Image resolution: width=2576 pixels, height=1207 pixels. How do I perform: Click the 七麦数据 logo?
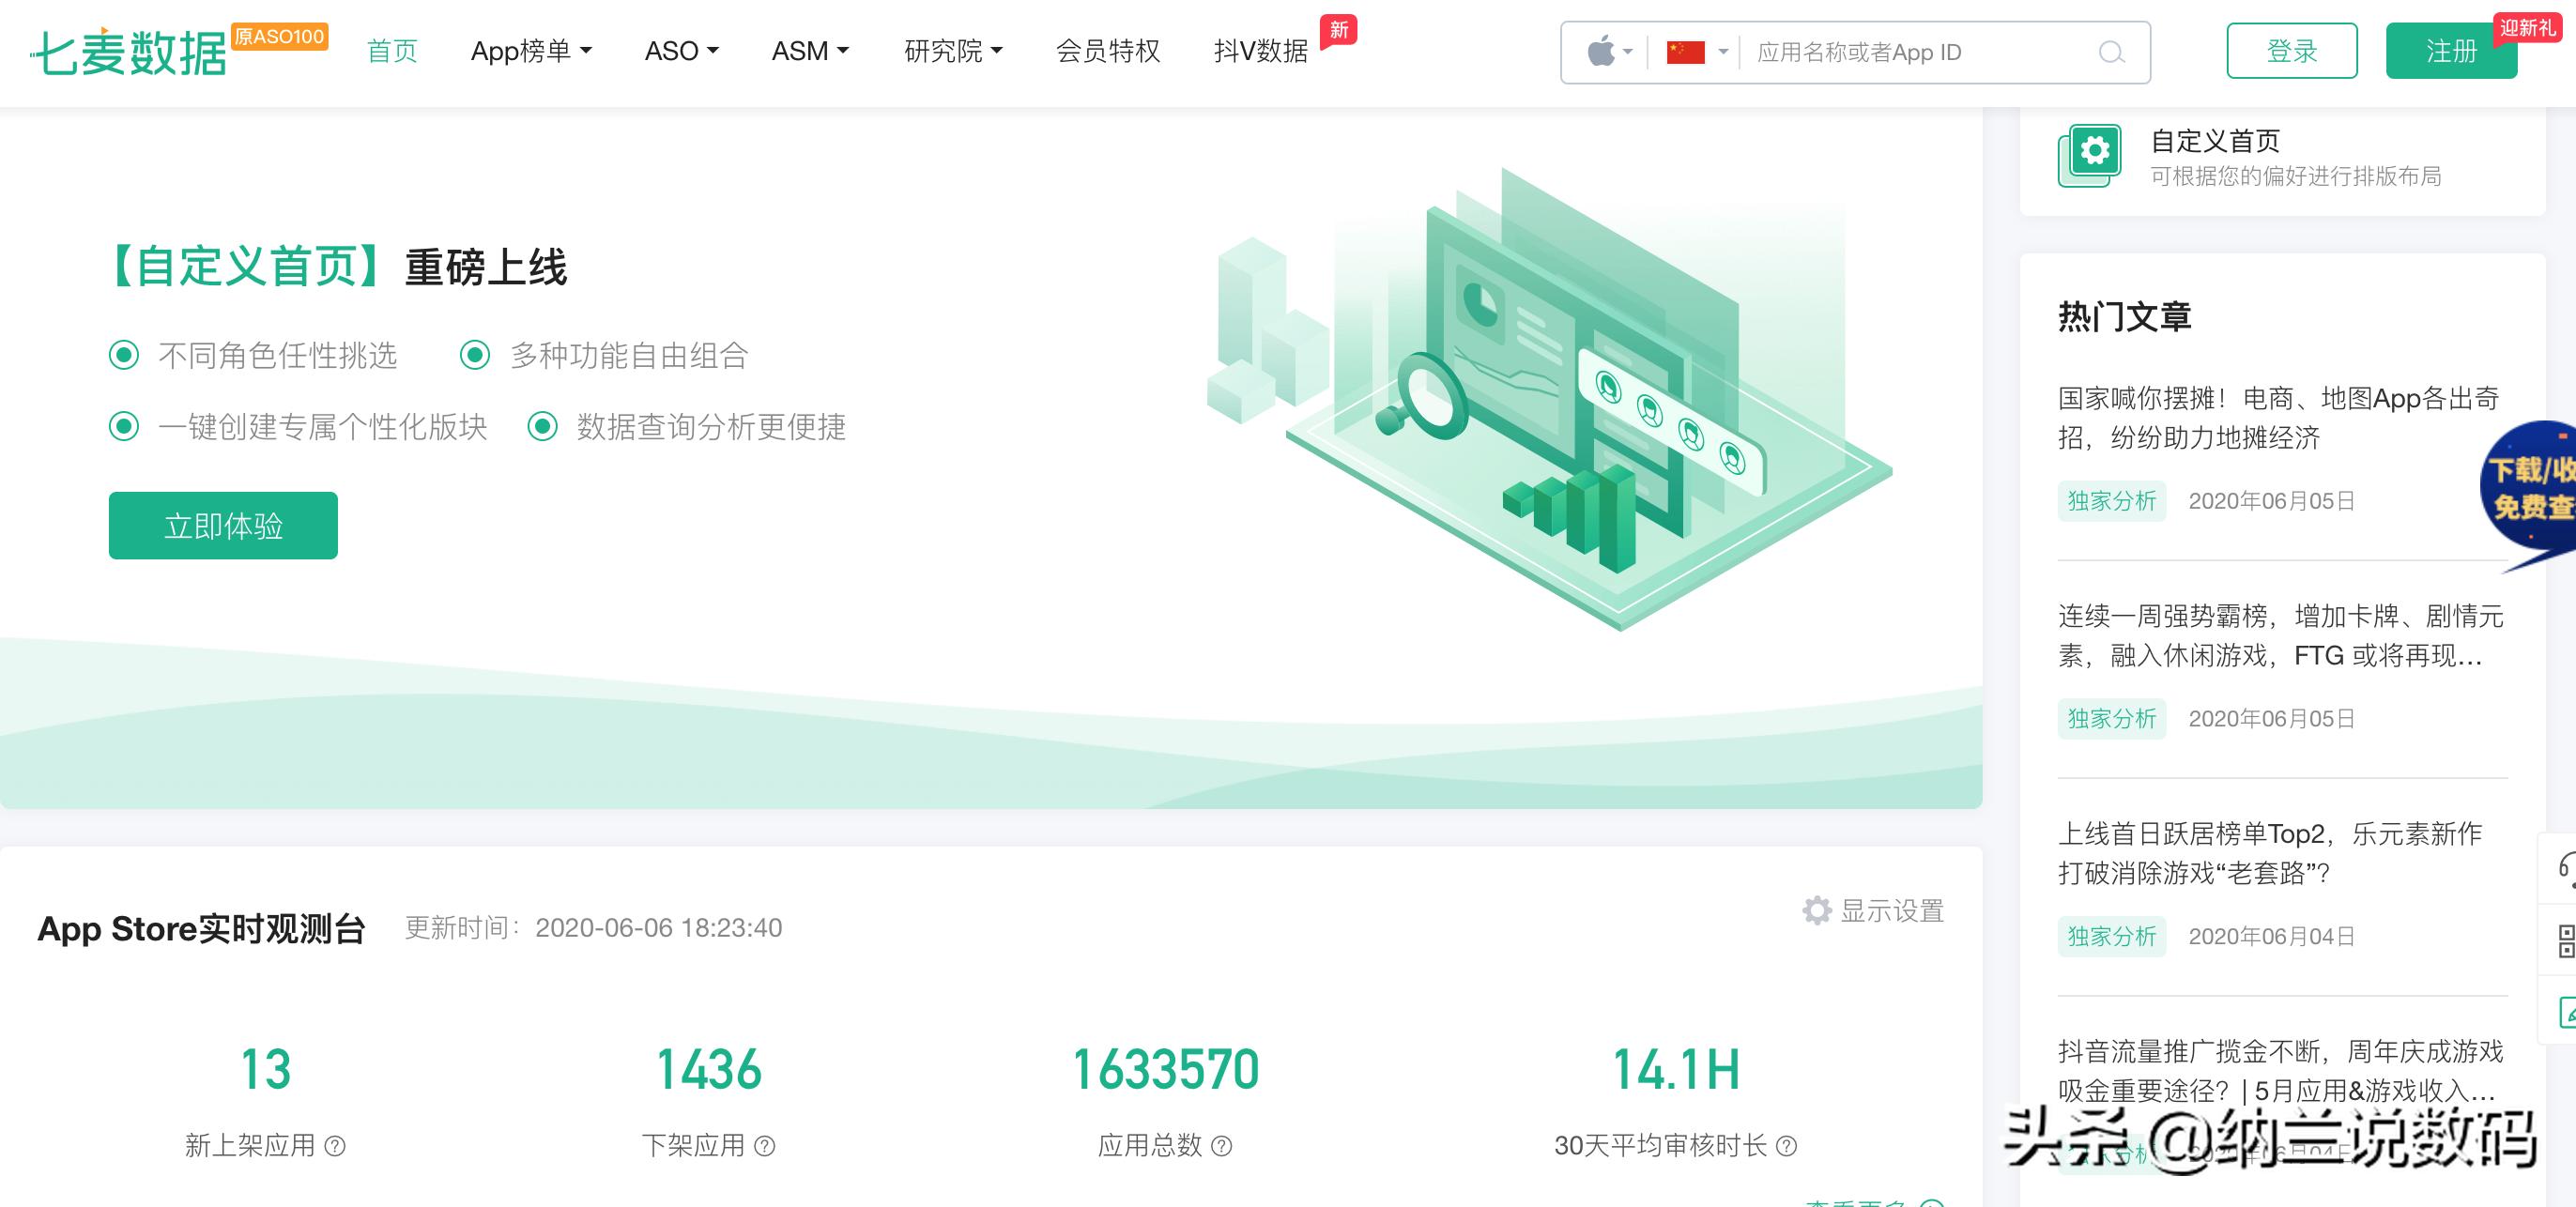tap(130, 52)
